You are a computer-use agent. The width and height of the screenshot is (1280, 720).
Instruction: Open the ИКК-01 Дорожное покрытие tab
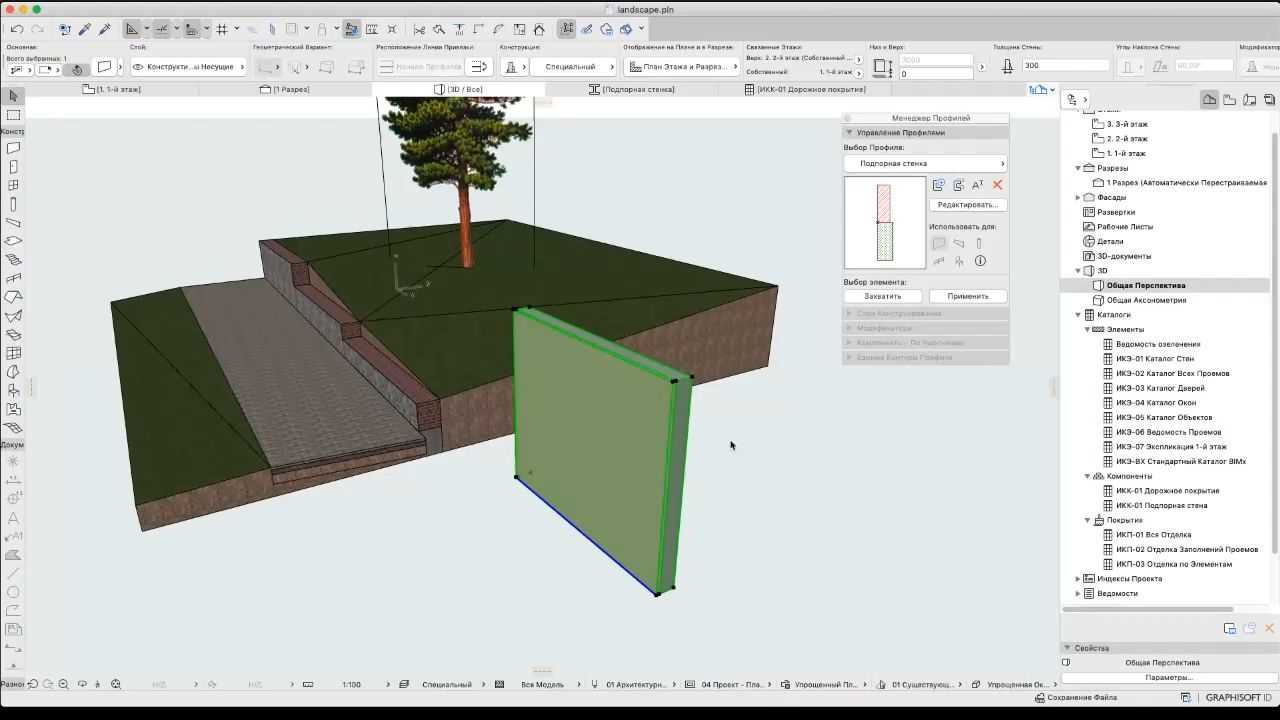[x=805, y=89]
